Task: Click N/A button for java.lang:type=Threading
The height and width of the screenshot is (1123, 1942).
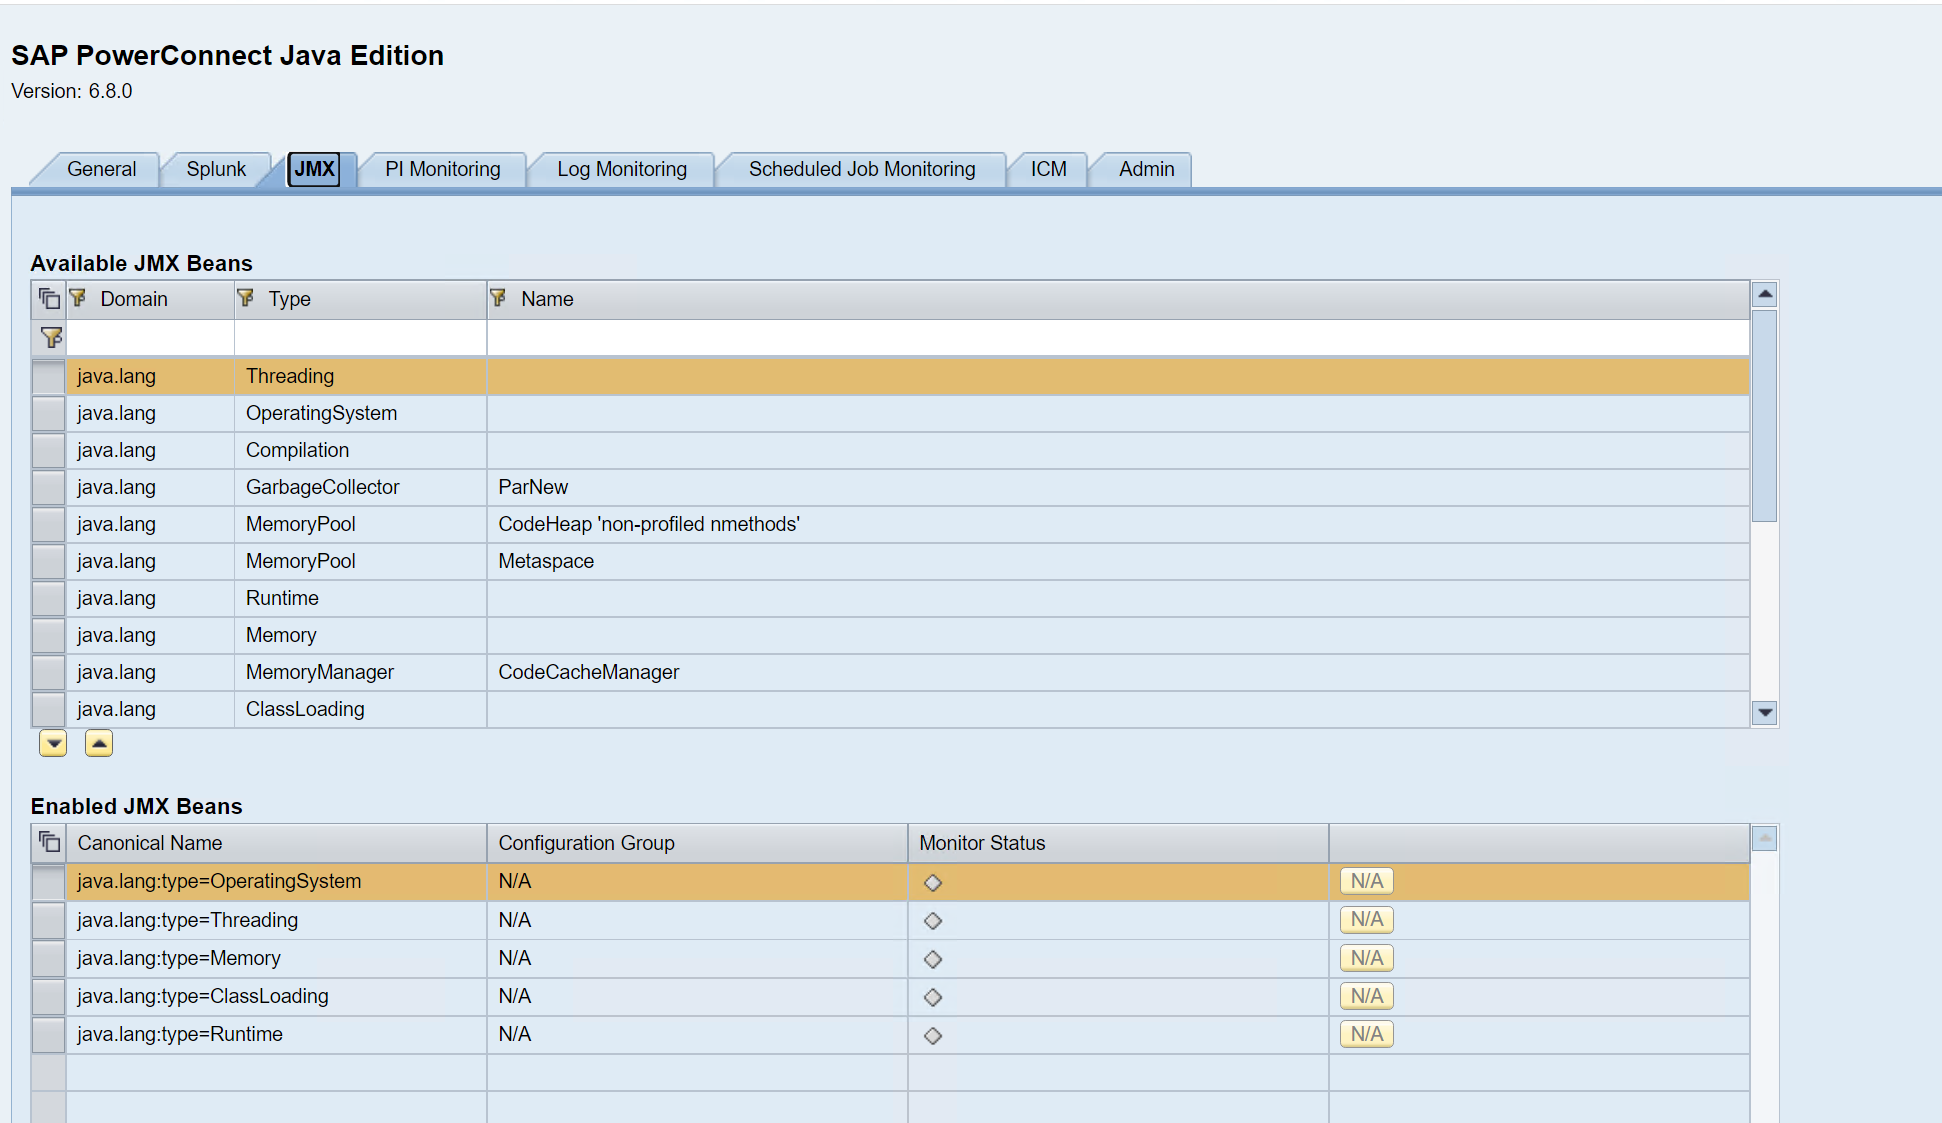Action: tap(1366, 920)
